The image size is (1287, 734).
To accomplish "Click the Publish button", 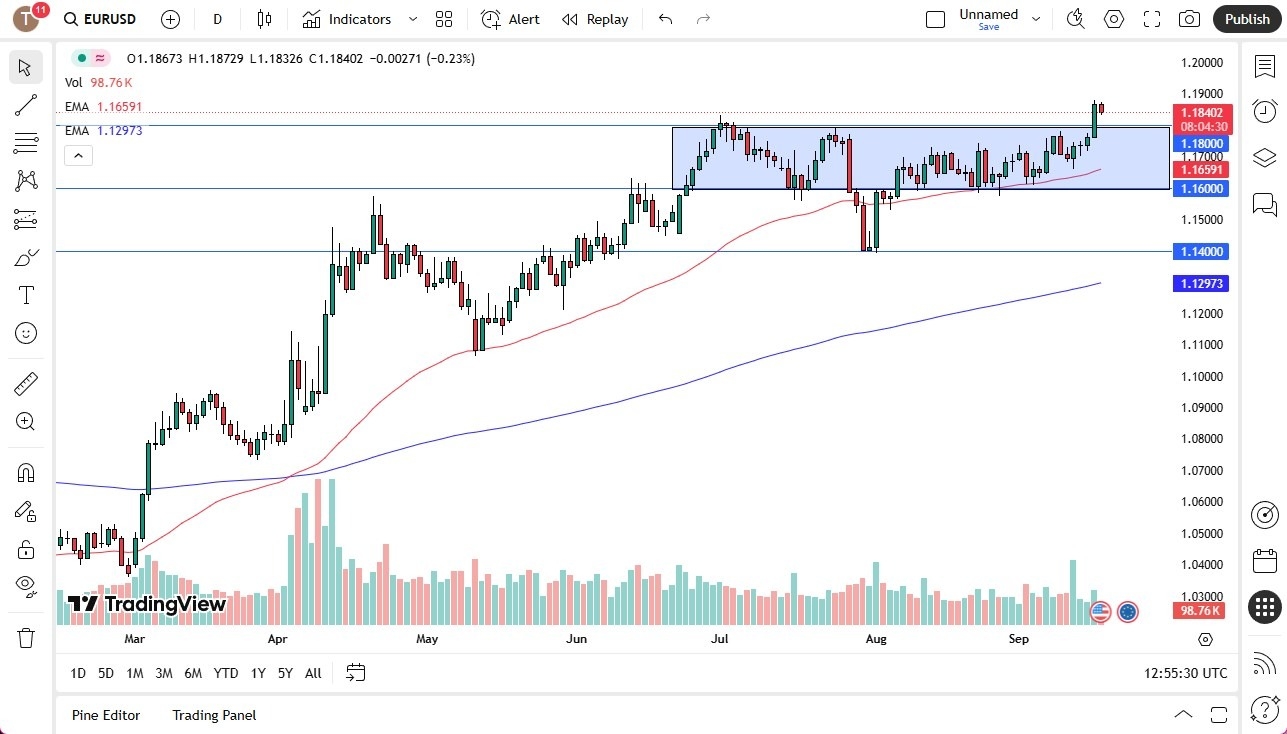I will pos(1247,18).
